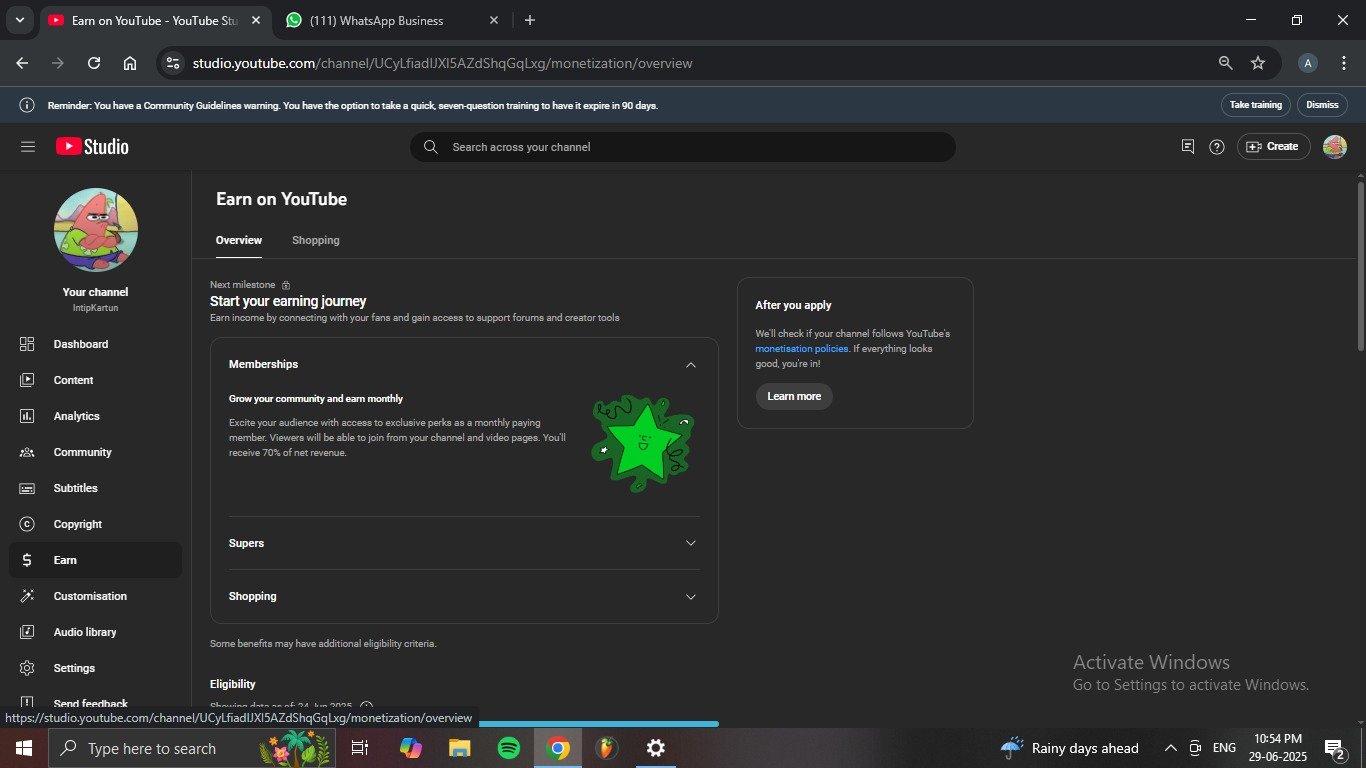Go to Analytics in sidebar

95,416
